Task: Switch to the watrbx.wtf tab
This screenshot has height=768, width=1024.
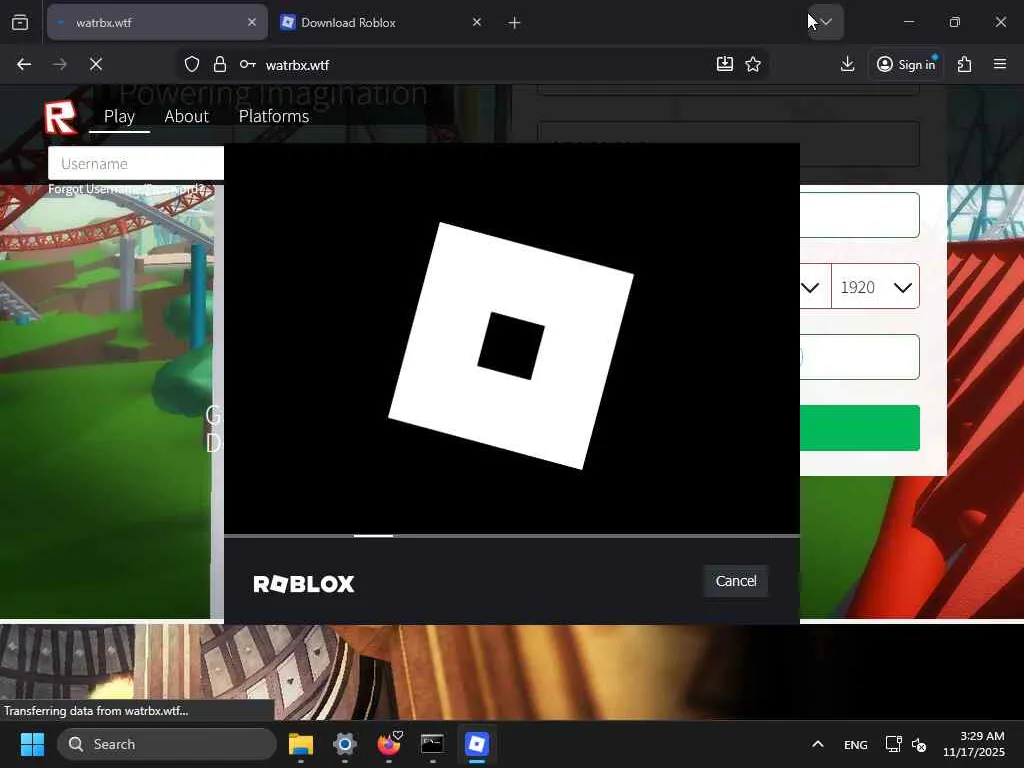Action: (157, 22)
